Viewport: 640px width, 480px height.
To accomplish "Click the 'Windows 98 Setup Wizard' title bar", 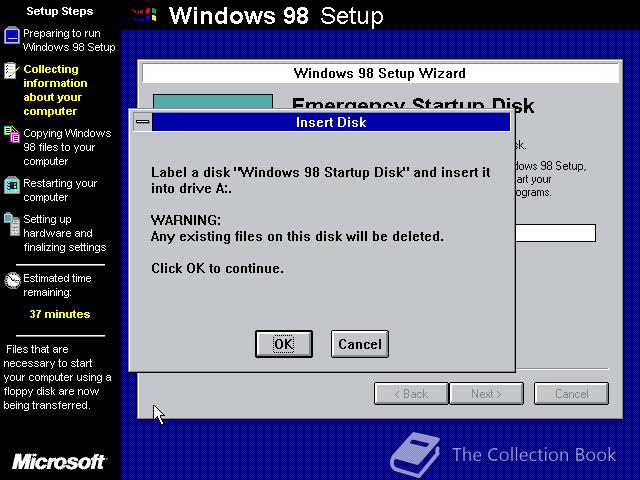I will point(380,73).
